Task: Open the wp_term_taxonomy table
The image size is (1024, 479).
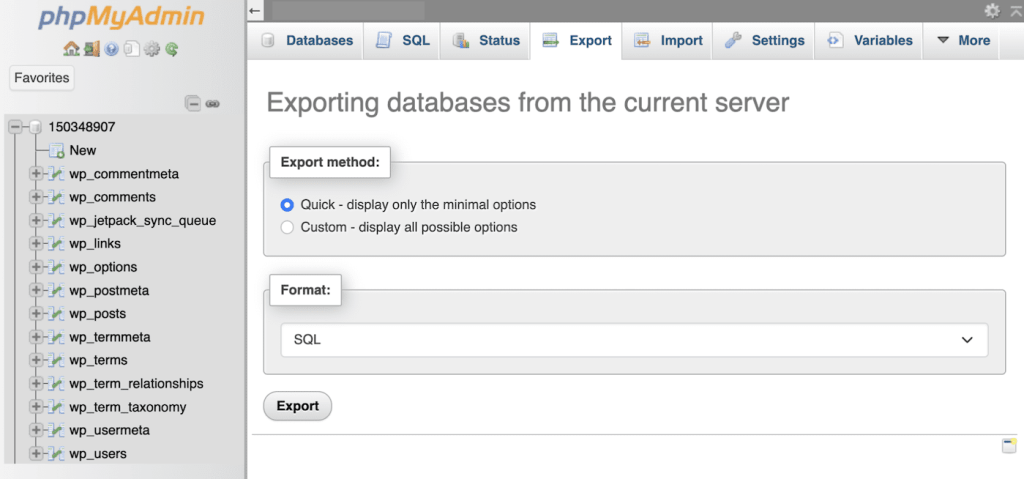Action: pos(128,407)
